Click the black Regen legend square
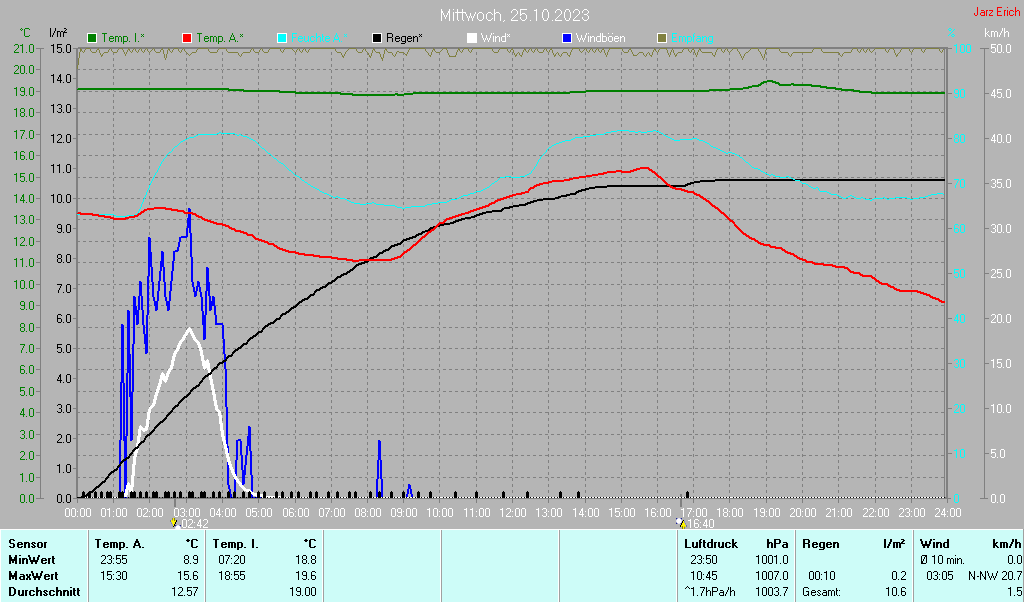This screenshot has width=1024, height=602. tap(377, 38)
